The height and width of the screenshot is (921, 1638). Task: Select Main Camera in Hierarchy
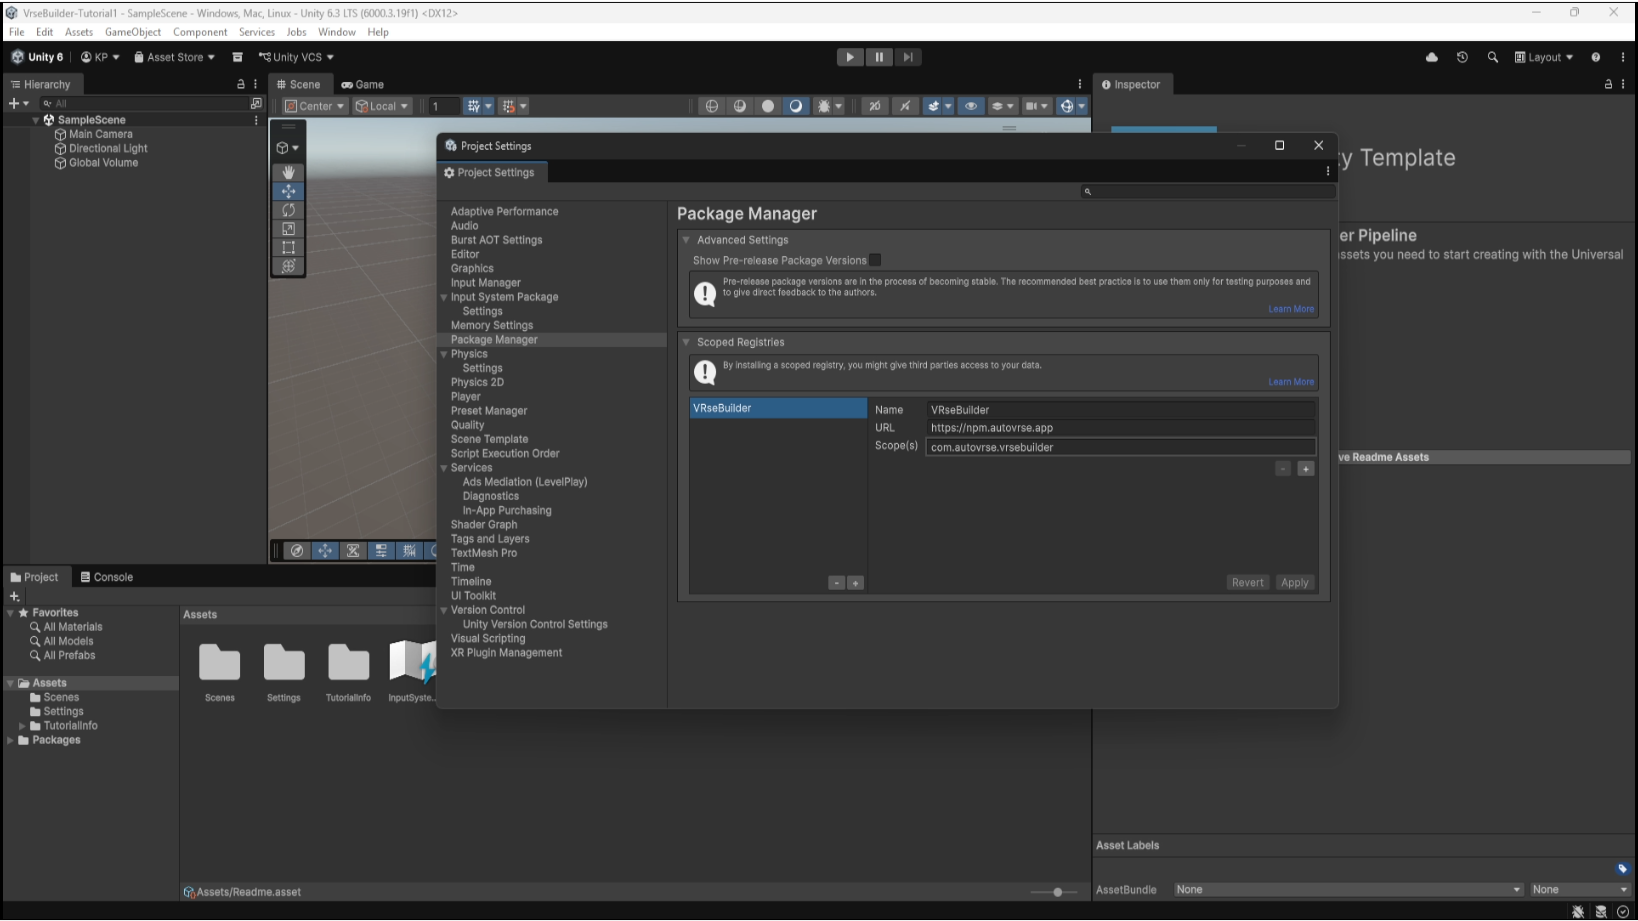pos(100,134)
